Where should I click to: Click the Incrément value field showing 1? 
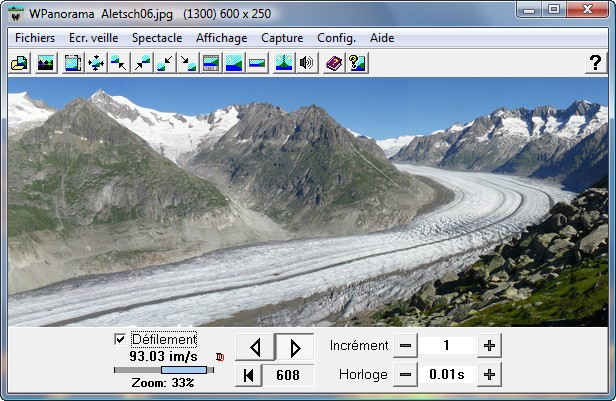coord(447,346)
